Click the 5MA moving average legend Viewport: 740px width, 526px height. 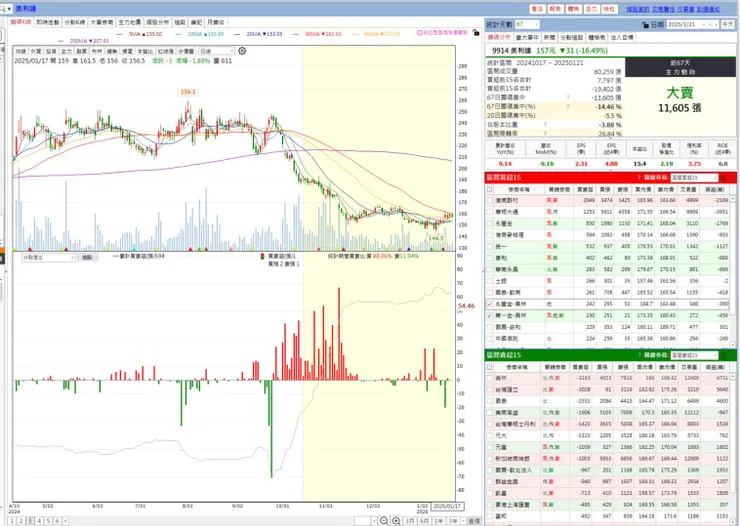coord(139,34)
